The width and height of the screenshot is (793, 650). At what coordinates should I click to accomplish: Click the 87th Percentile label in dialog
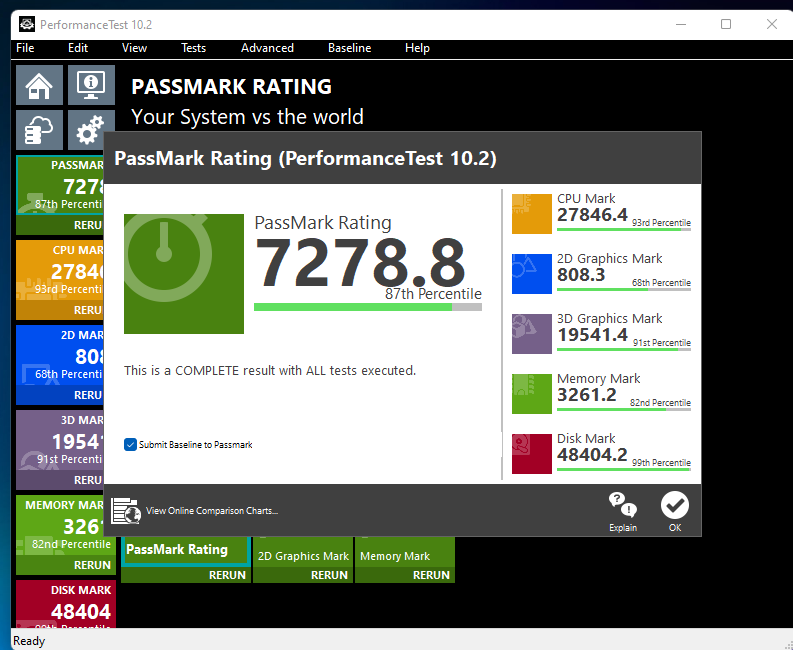point(433,294)
